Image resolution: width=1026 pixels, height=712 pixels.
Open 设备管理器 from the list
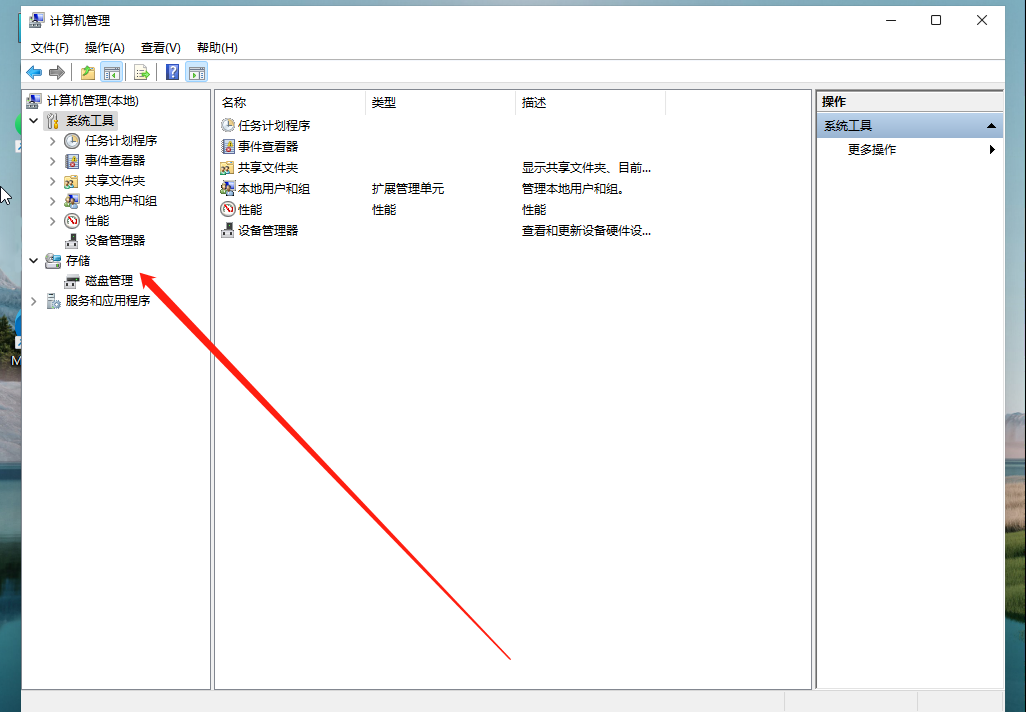(x=266, y=230)
